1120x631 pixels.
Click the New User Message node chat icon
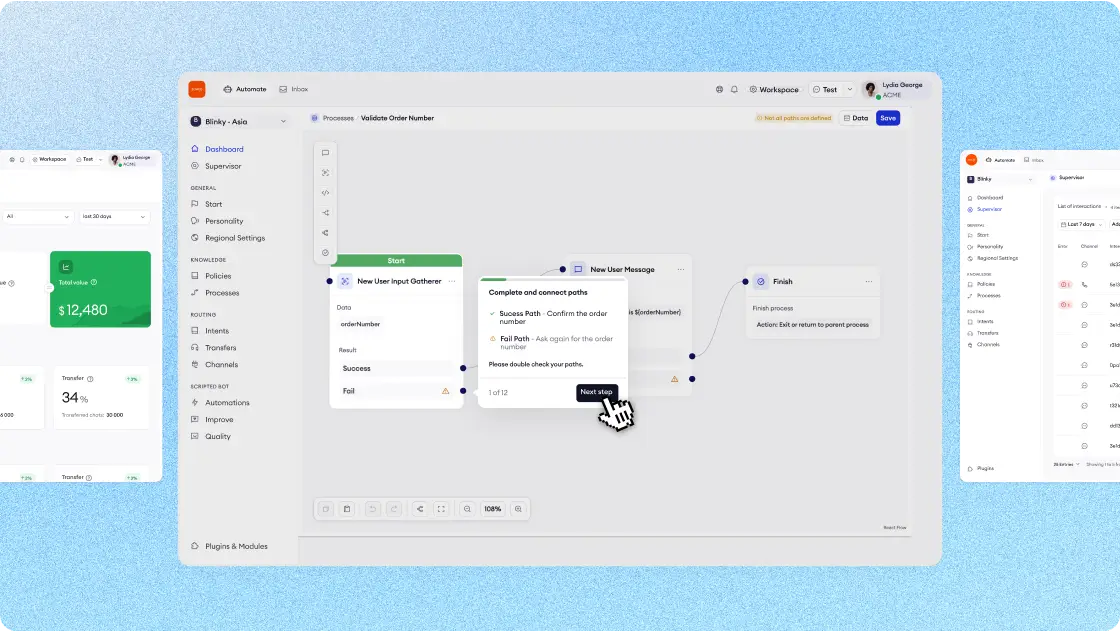point(578,269)
